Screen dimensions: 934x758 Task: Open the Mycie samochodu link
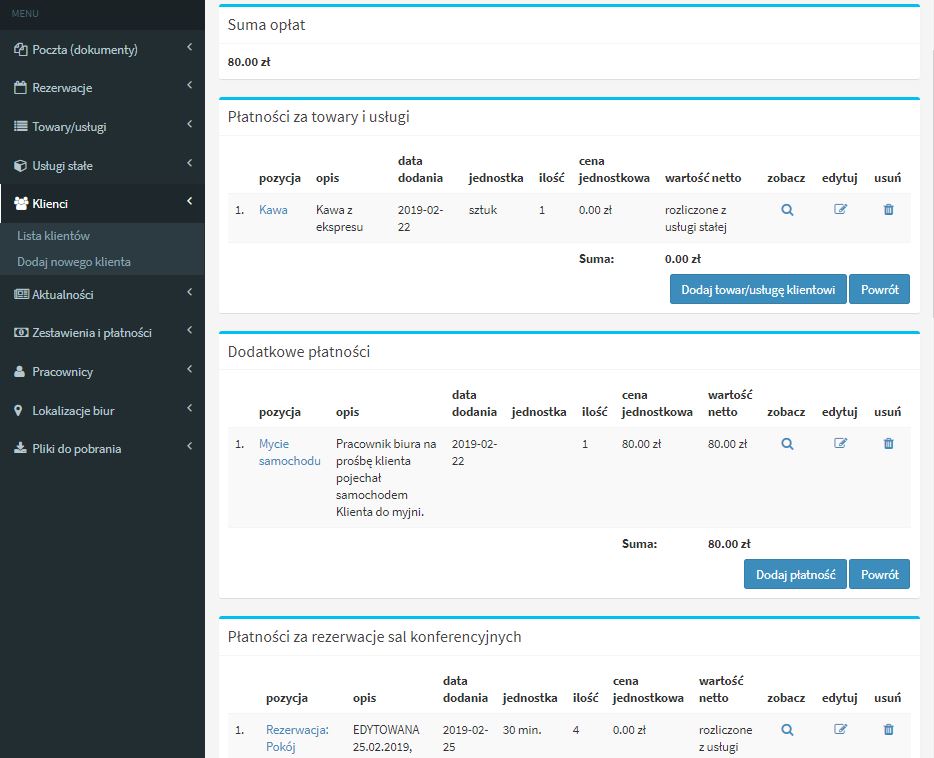coord(289,452)
